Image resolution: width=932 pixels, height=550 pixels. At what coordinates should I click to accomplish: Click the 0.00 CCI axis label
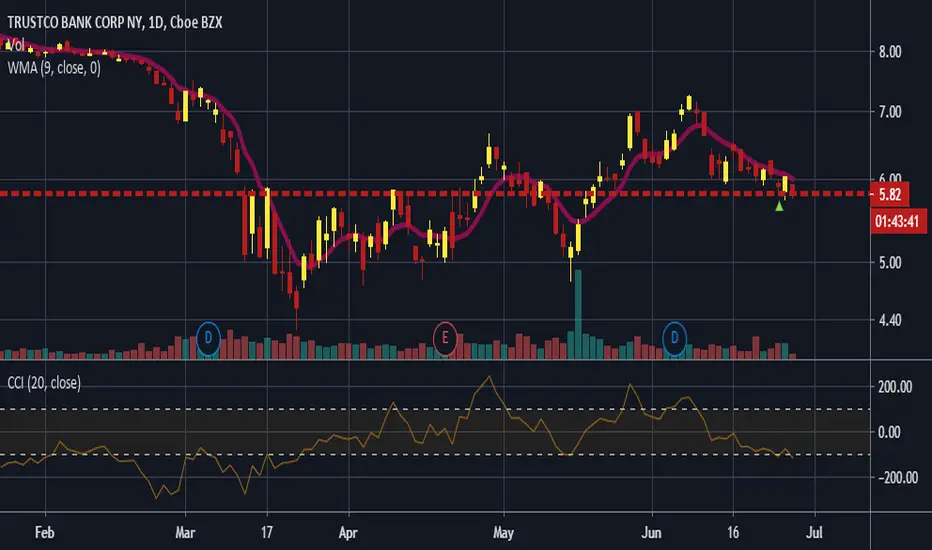(889, 432)
